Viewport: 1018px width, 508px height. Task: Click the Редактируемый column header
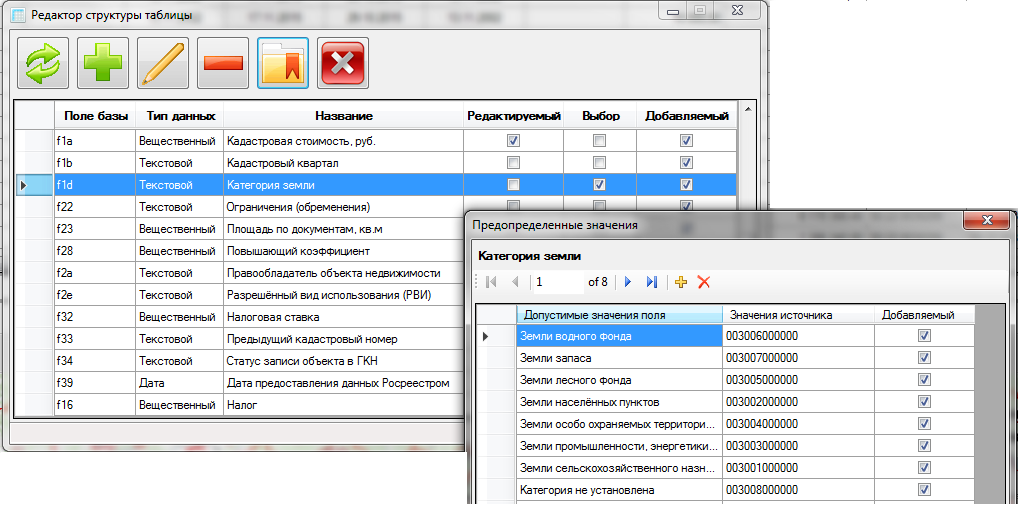coord(514,116)
